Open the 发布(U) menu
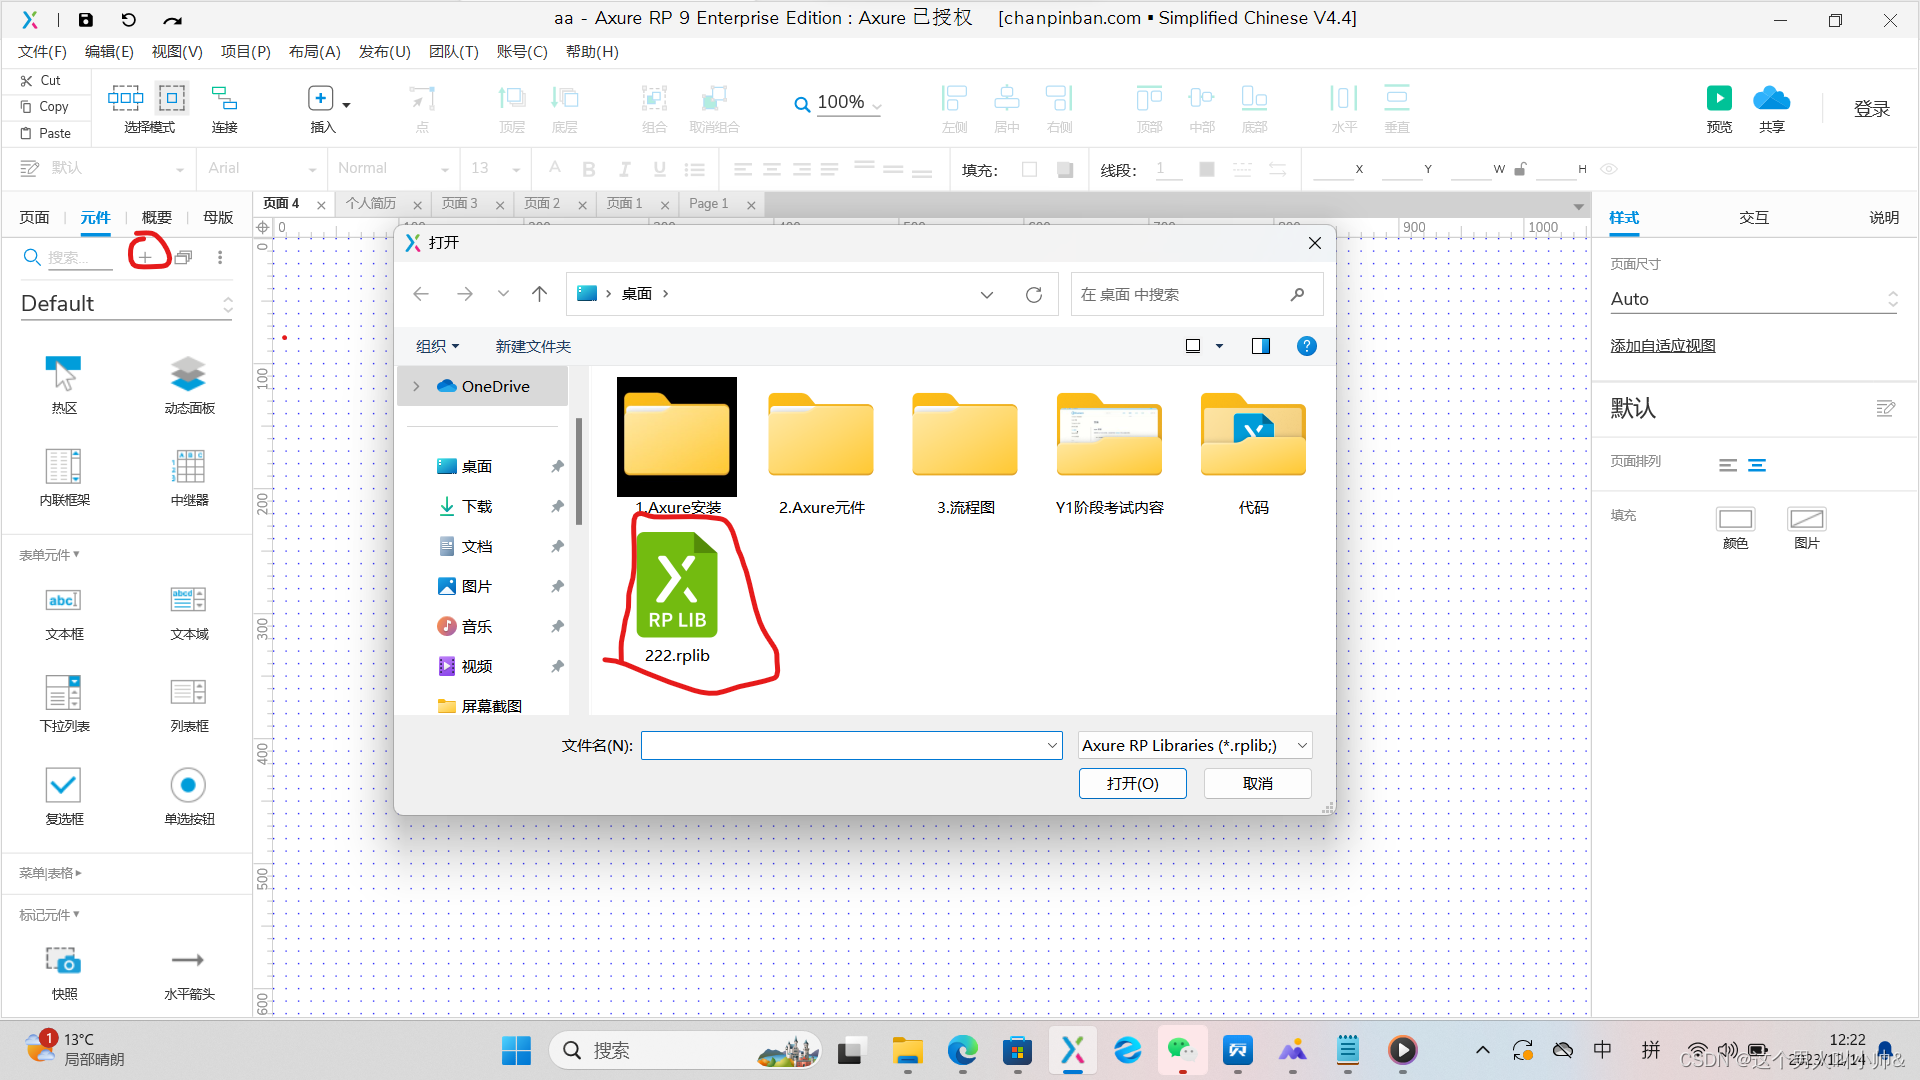 [x=384, y=52]
